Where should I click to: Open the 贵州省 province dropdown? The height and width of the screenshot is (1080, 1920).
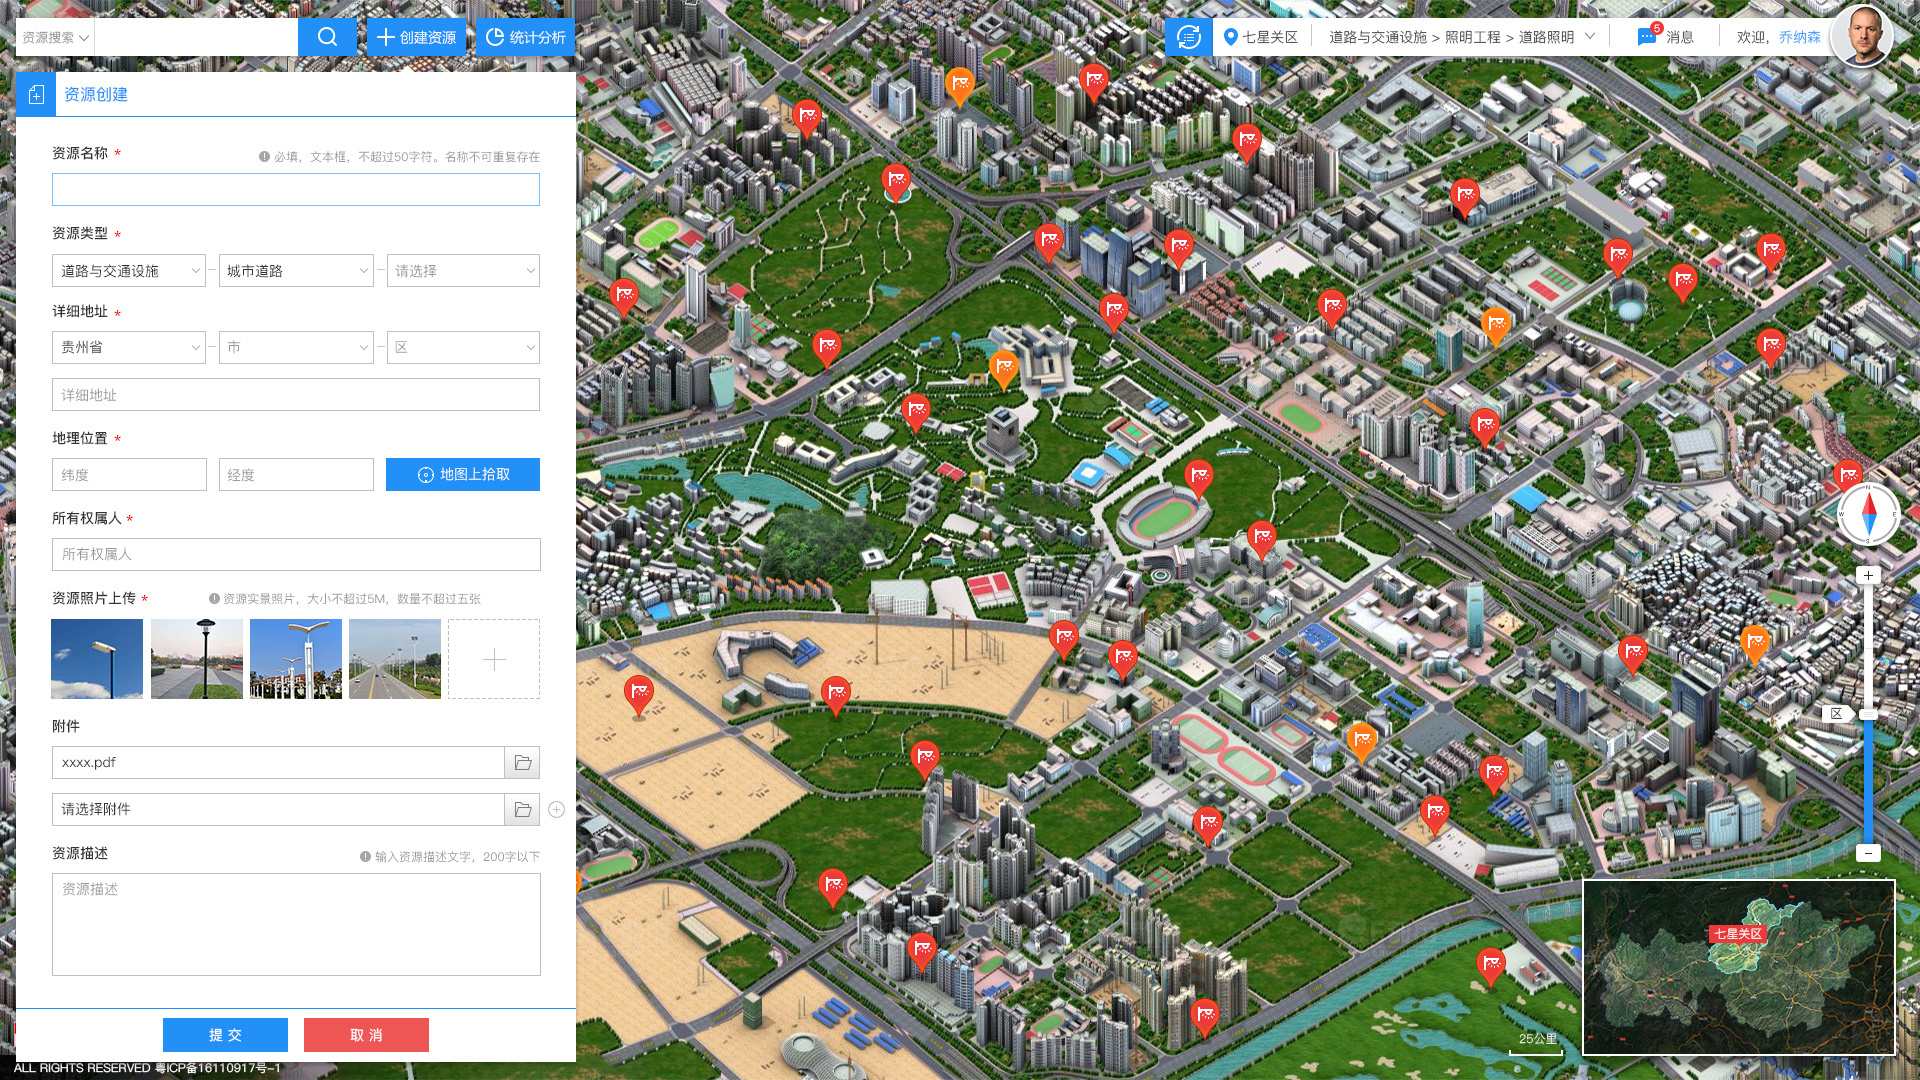[129, 348]
